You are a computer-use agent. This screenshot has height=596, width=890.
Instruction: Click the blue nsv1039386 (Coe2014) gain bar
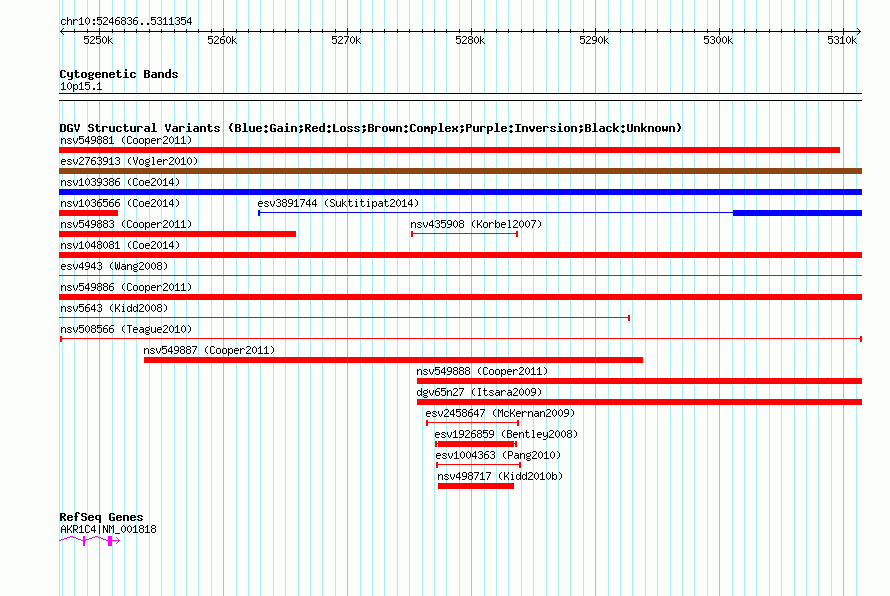point(460,192)
